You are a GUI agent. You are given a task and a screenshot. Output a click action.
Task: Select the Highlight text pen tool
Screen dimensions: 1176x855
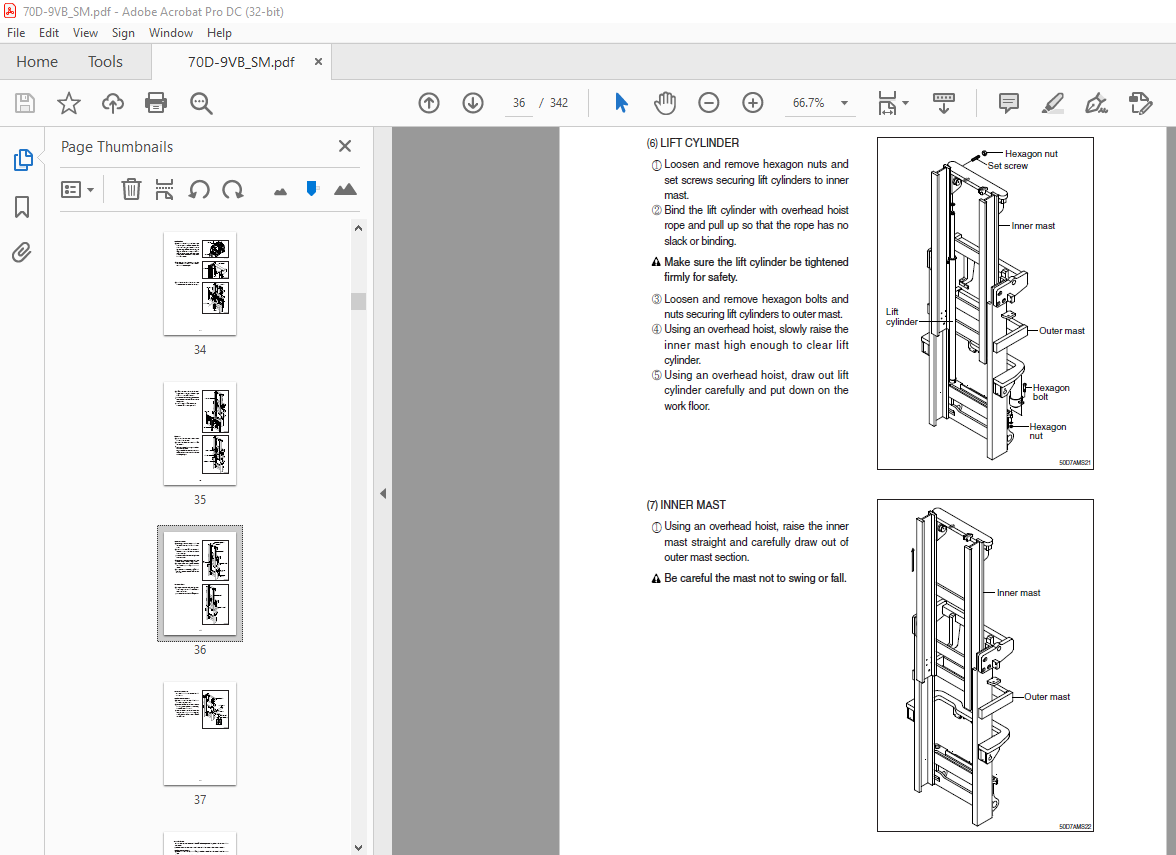[x=1053, y=103]
